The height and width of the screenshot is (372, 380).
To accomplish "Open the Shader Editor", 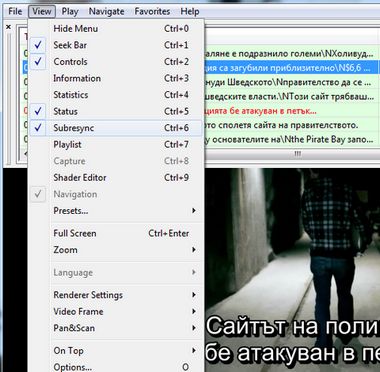I will 116,178.
